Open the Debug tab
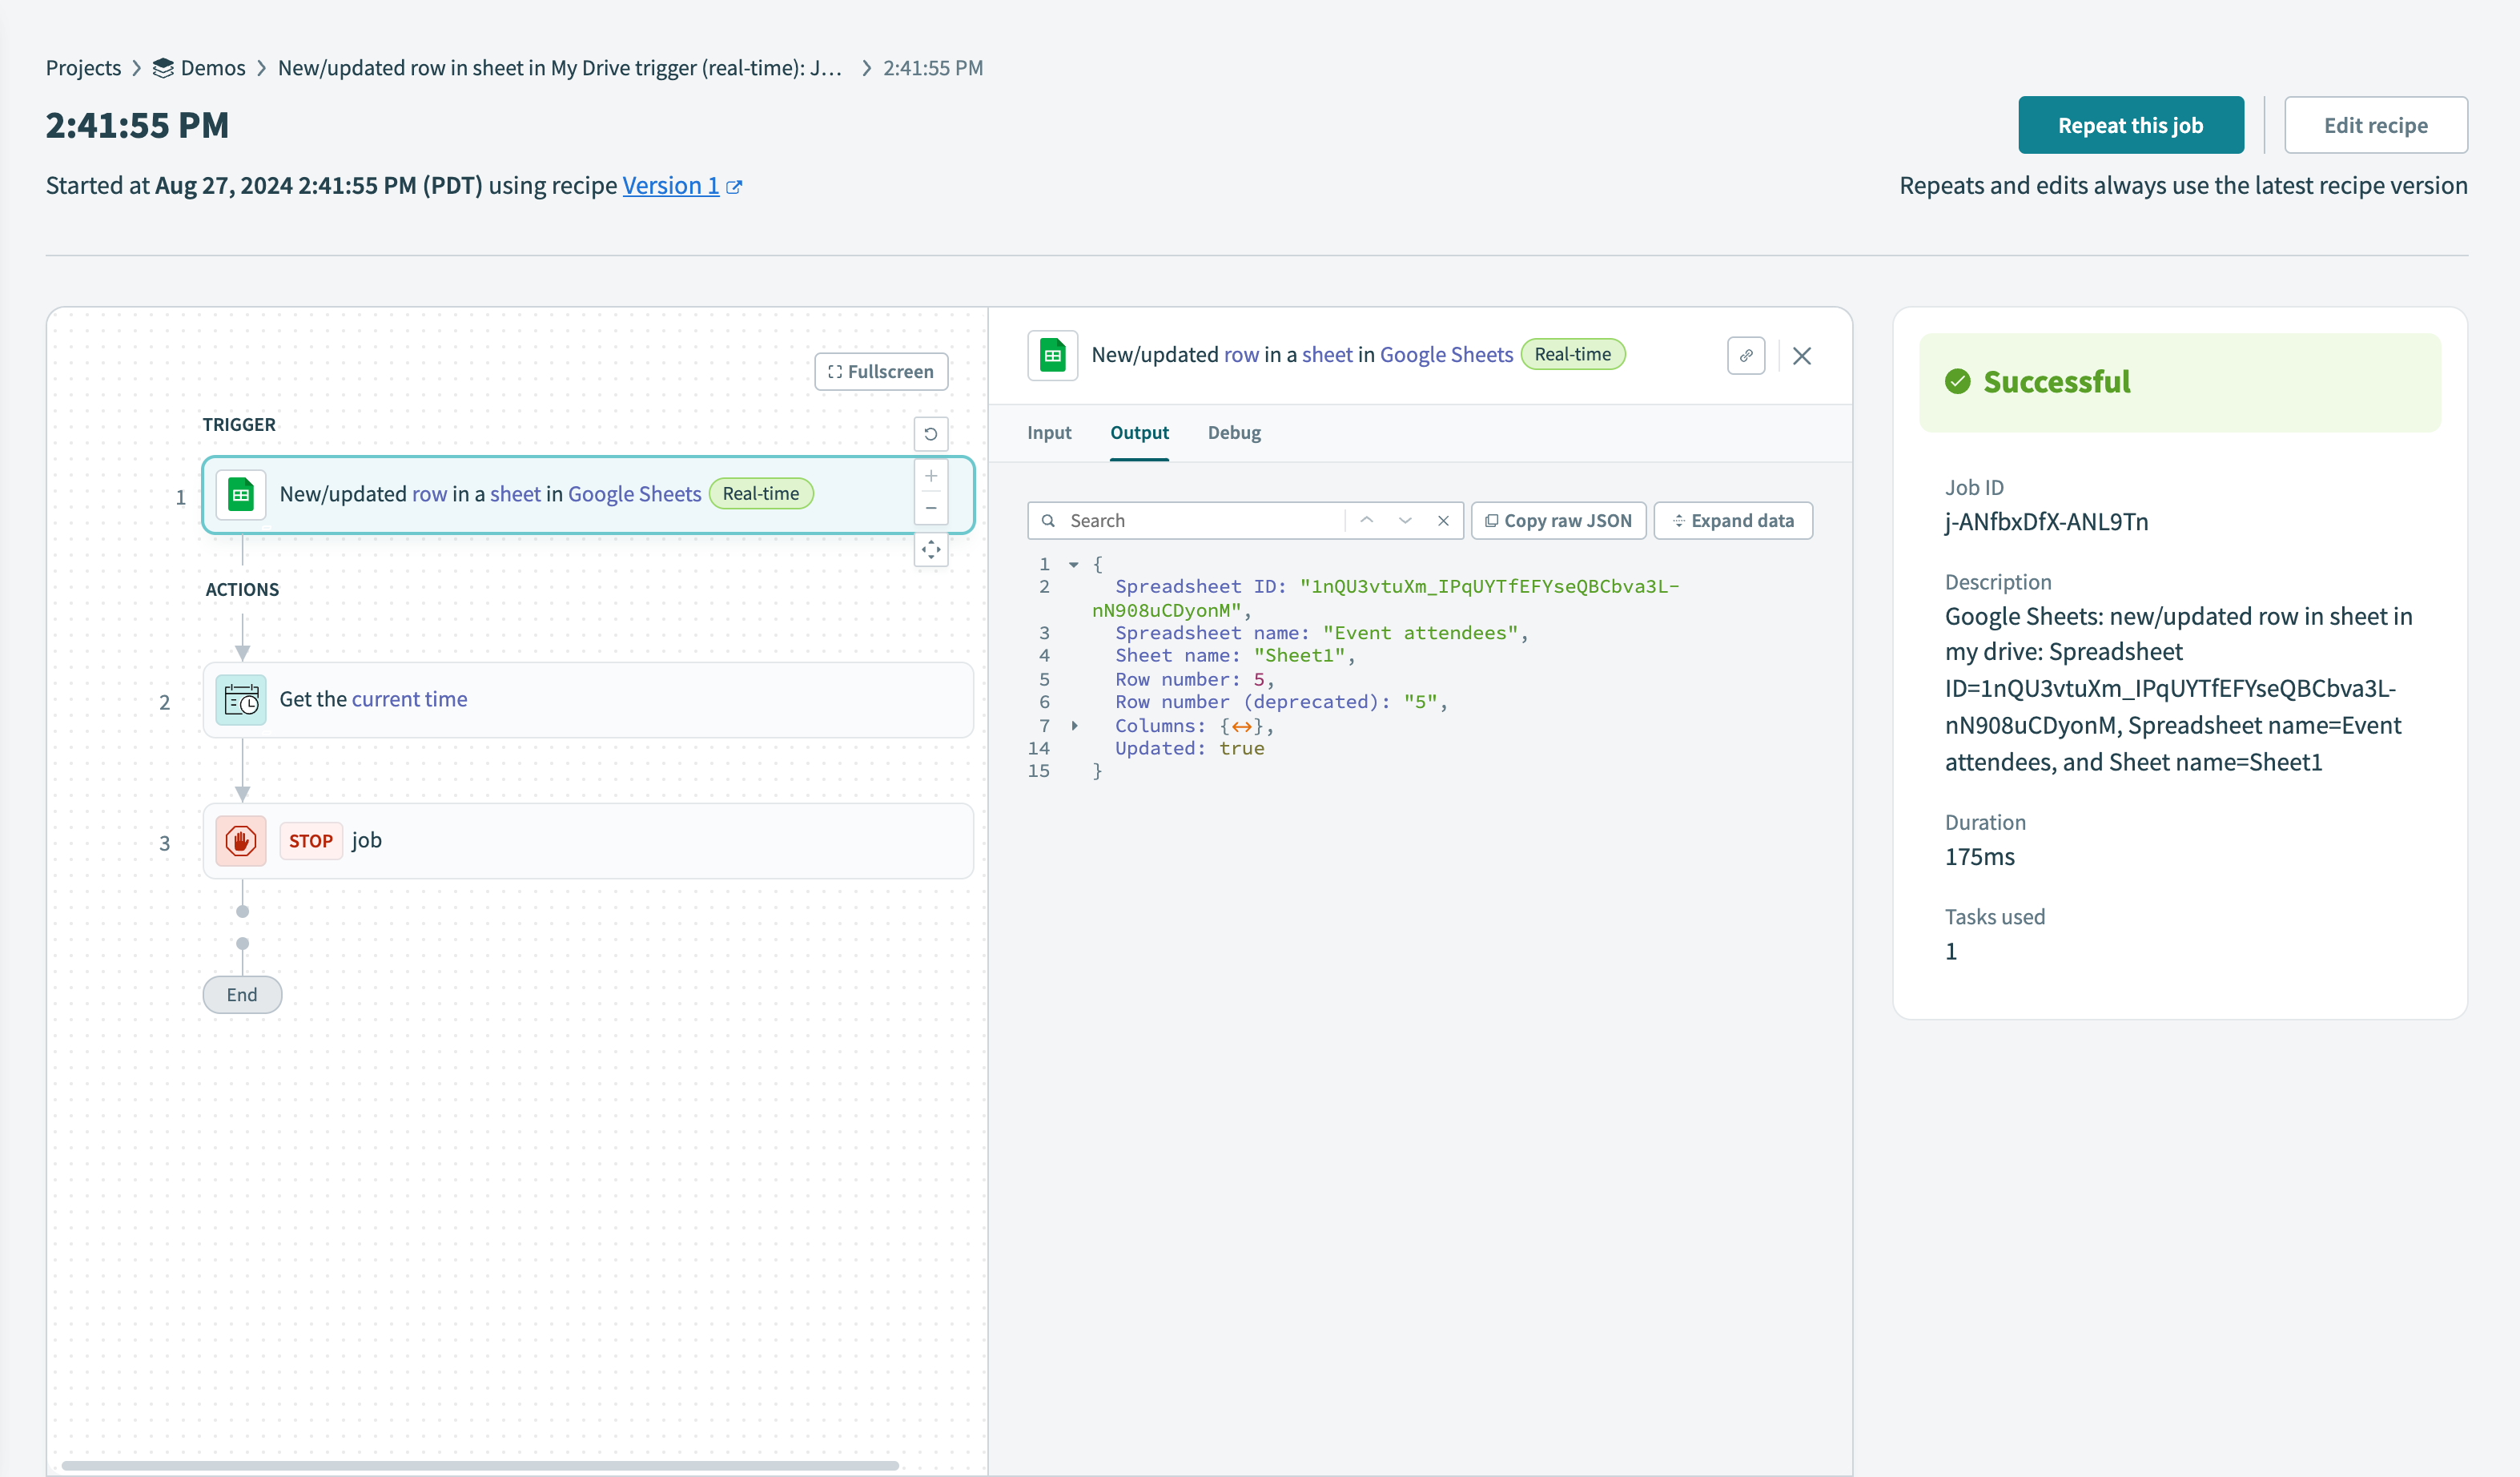The height and width of the screenshot is (1477, 2520). pyautogui.click(x=1233, y=433)
